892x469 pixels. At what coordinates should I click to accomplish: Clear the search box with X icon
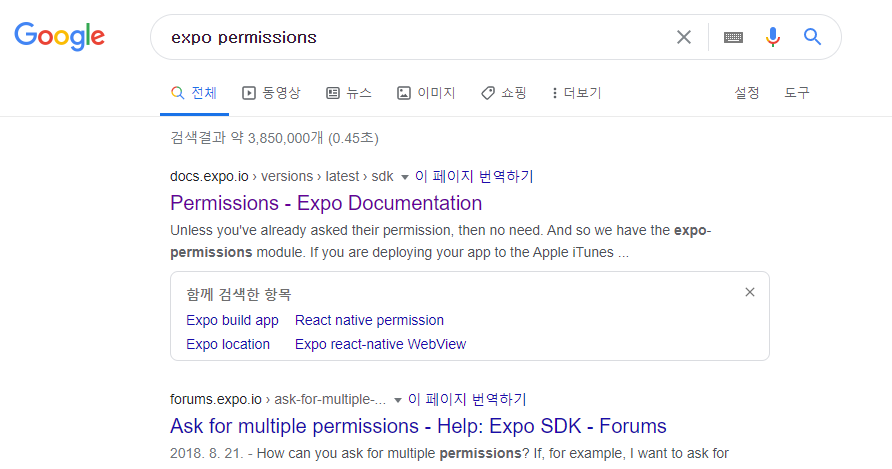pyautogui.click(x=684, y=37)
